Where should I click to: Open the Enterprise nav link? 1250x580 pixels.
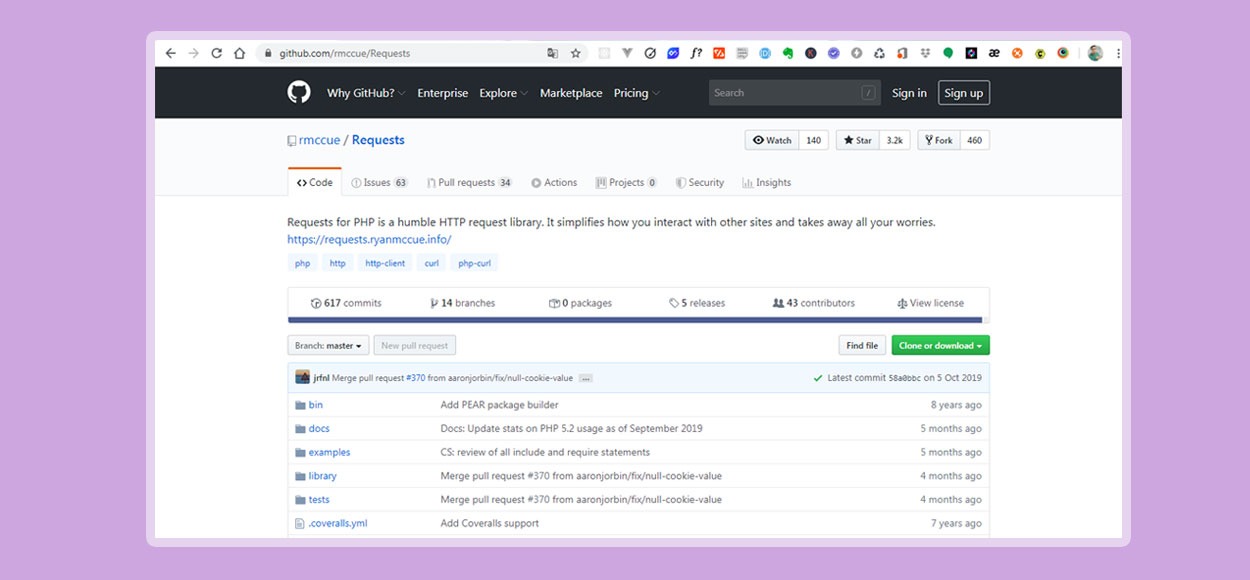(x=442, y=93)
